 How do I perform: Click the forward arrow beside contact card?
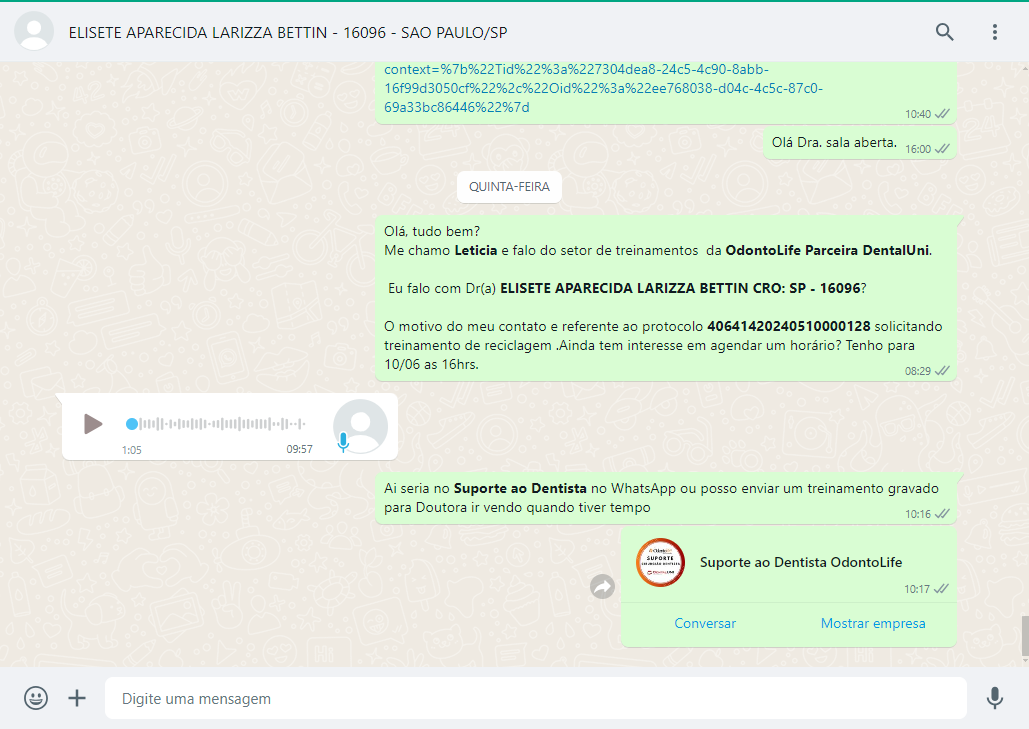602,587
